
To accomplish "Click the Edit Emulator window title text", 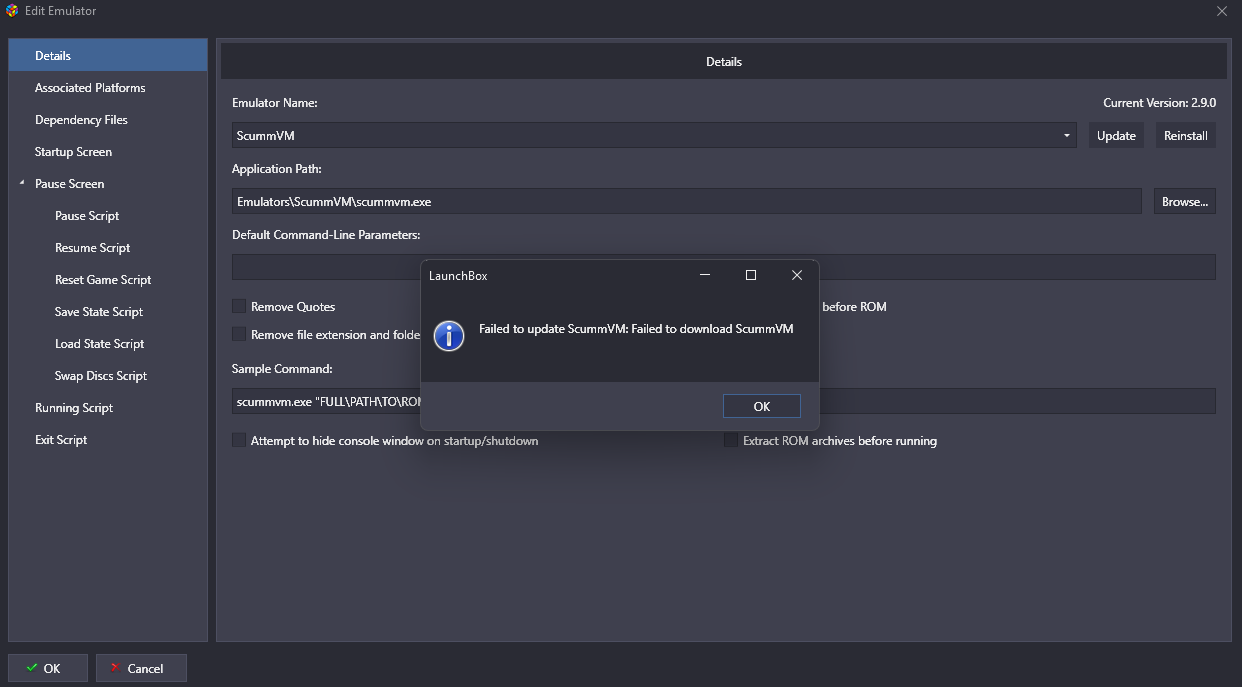I will (61, 11).
